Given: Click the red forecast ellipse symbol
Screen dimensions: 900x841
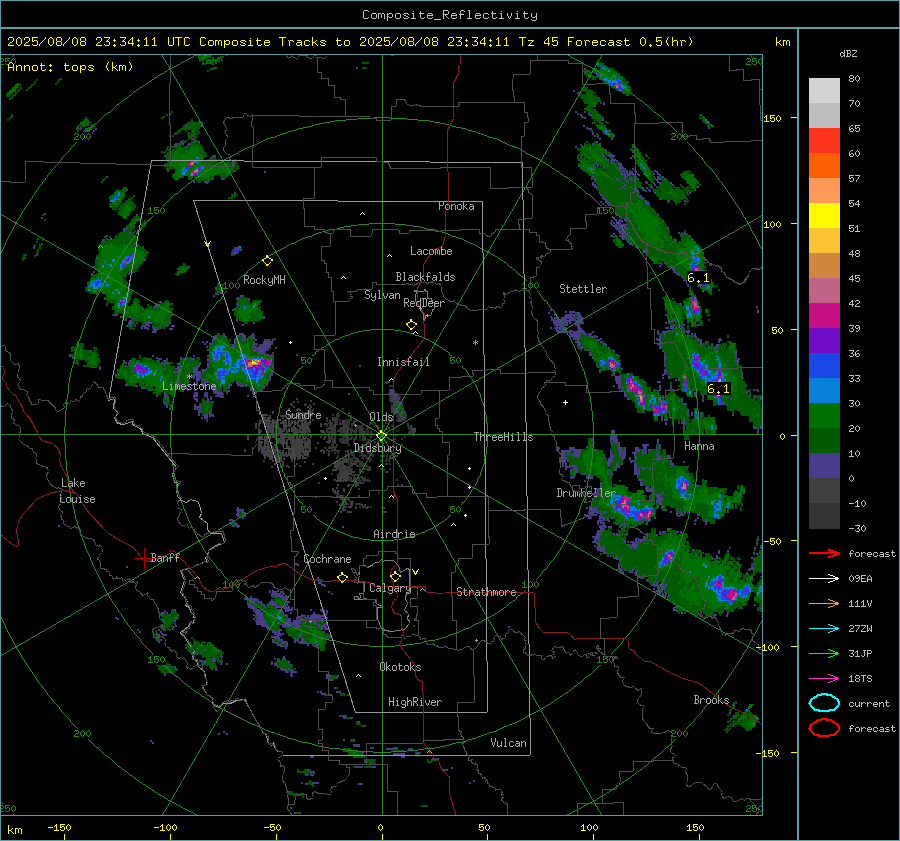Looking at the screenshot, I should coord(824,728).
